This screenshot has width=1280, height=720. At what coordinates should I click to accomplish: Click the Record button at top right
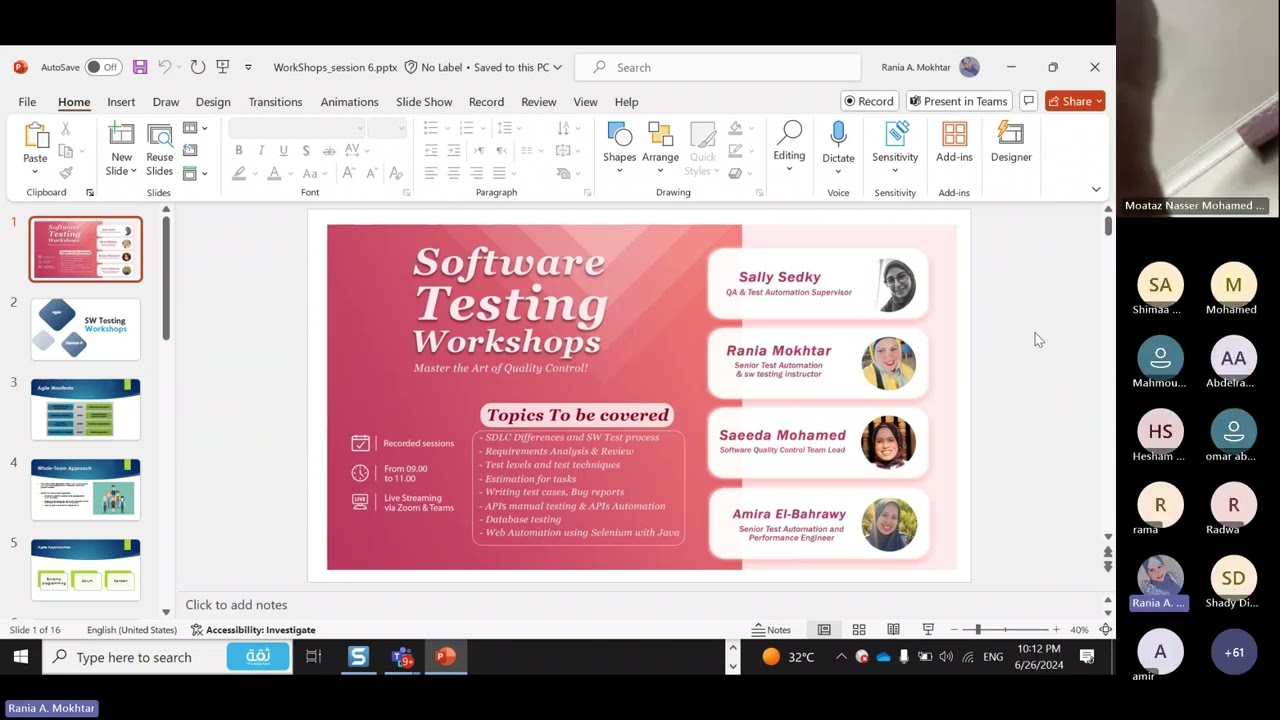tap(868, 101)
